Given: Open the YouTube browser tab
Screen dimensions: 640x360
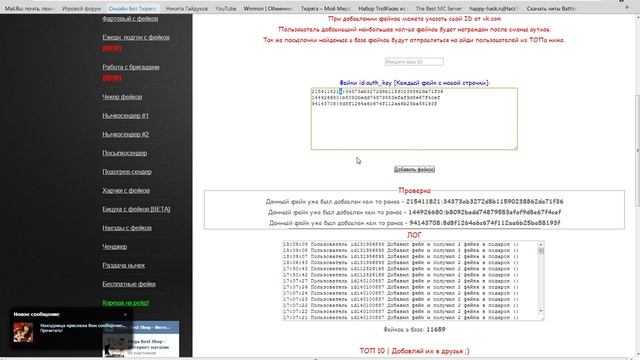Looking at the screenshot, I should (x=225, y=9).
